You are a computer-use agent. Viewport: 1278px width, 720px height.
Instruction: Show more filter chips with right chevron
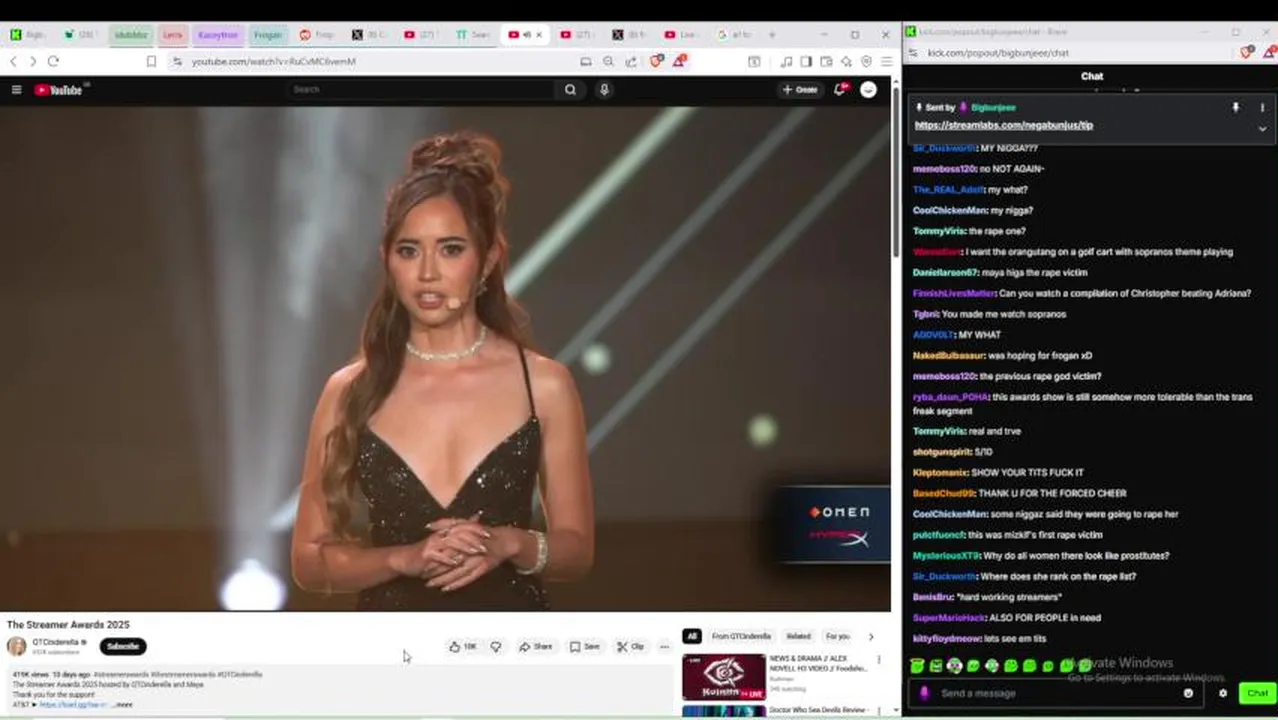(x=870, y=636)
